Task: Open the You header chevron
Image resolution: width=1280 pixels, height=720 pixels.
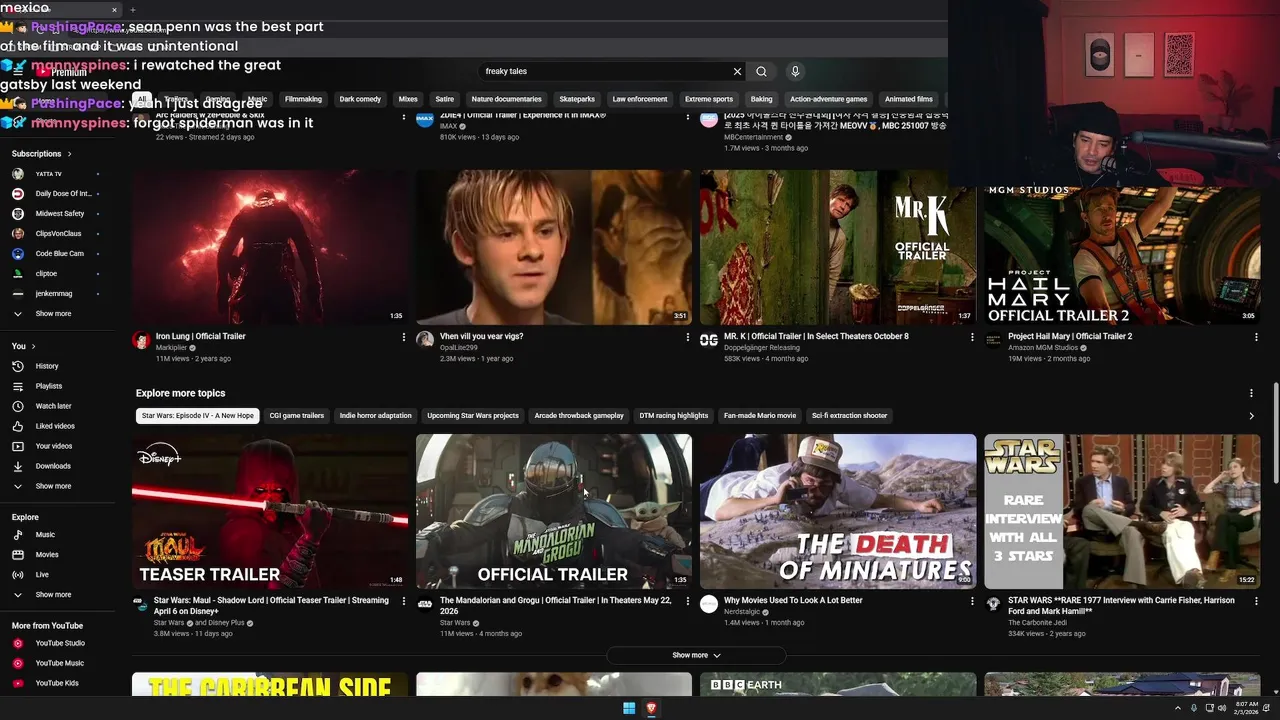Action: 33,346
